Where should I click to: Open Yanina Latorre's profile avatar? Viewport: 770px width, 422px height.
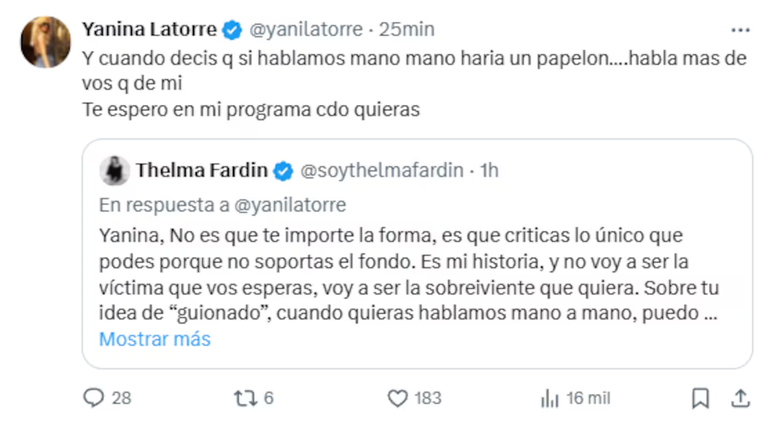[x=46, y=41]
